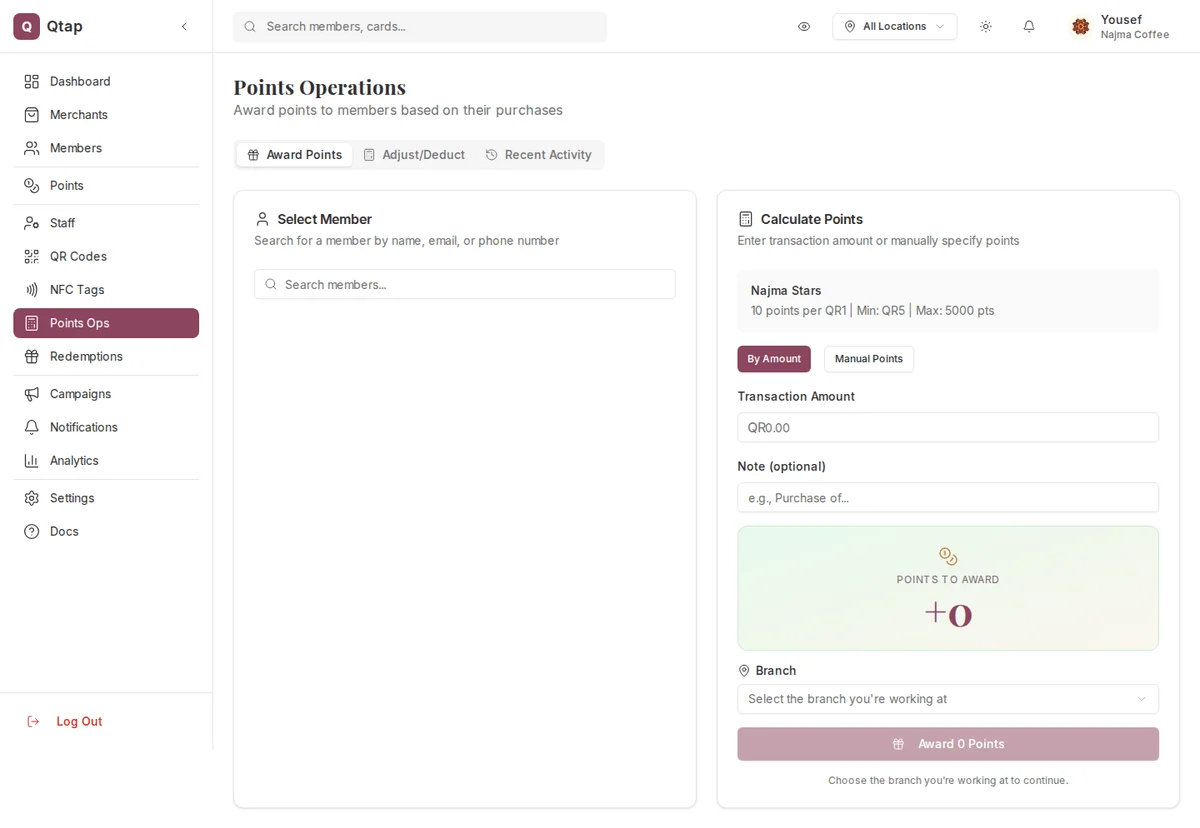The height and width of the screenshot is (828, 1200).
Task: Open Dashboard from the sidebar
Action: tap(106, 81)
